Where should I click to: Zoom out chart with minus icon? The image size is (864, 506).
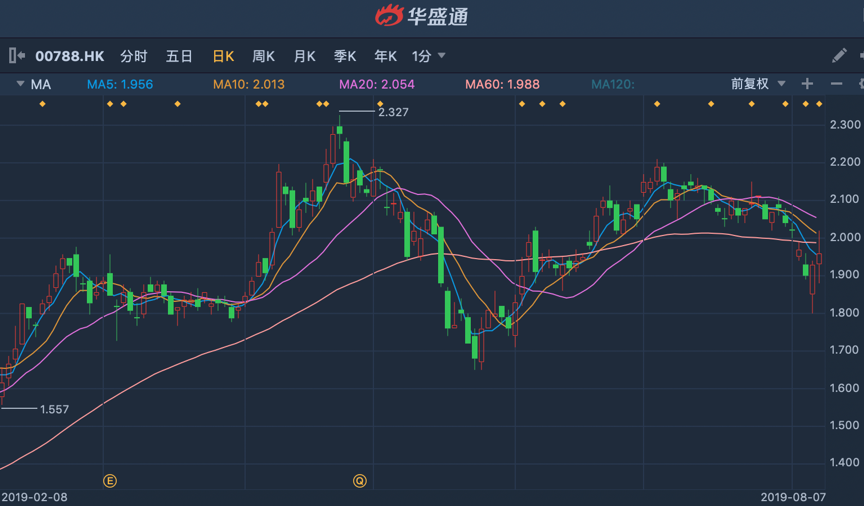tap(837, 84)
